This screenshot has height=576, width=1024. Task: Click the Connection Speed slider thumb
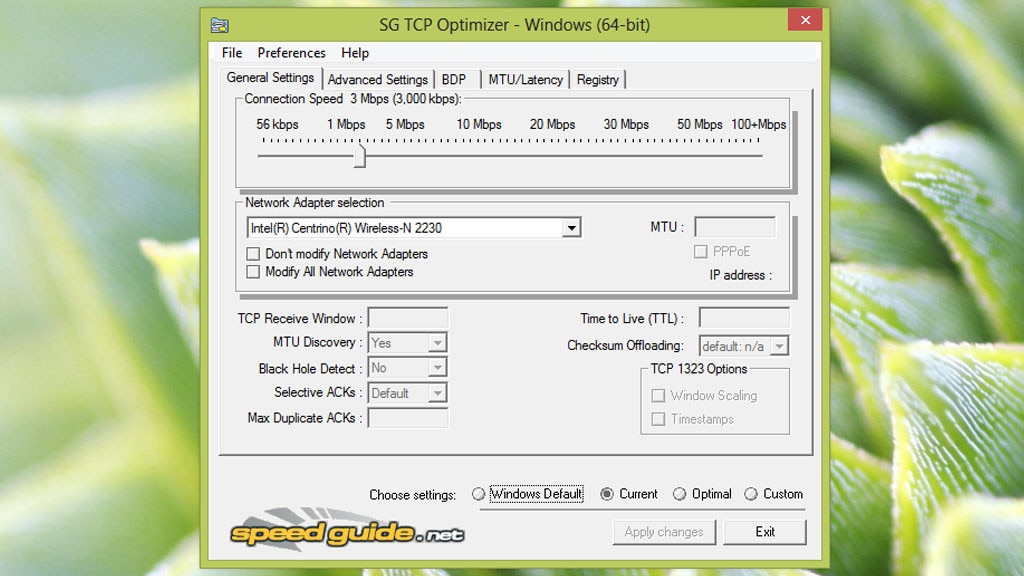(x=360, y=156)
